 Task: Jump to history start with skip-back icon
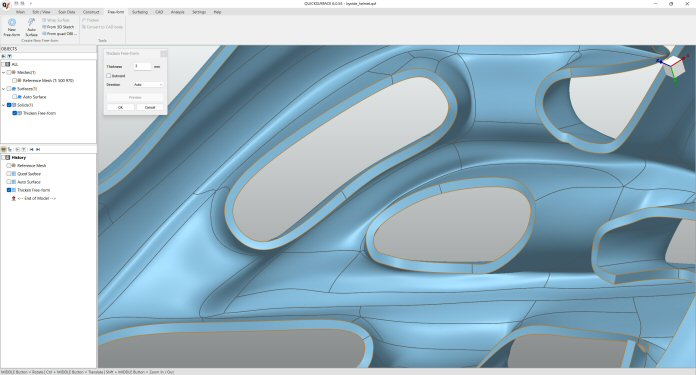(32, 150)
